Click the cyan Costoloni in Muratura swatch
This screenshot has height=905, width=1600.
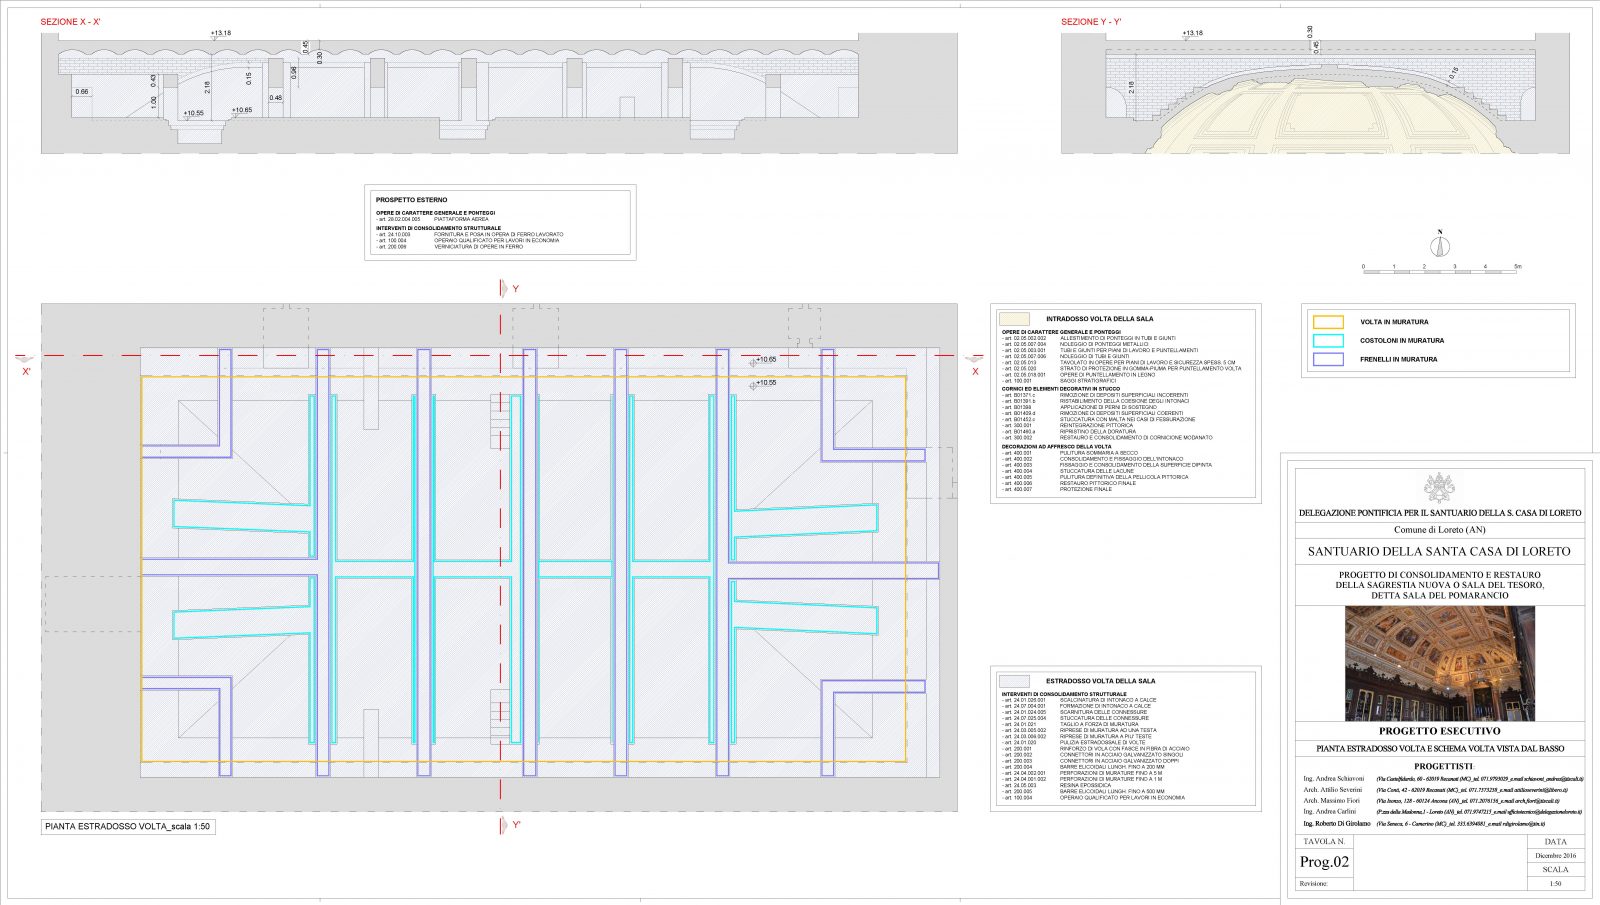pyautogui.click(x=1328, y=341)
